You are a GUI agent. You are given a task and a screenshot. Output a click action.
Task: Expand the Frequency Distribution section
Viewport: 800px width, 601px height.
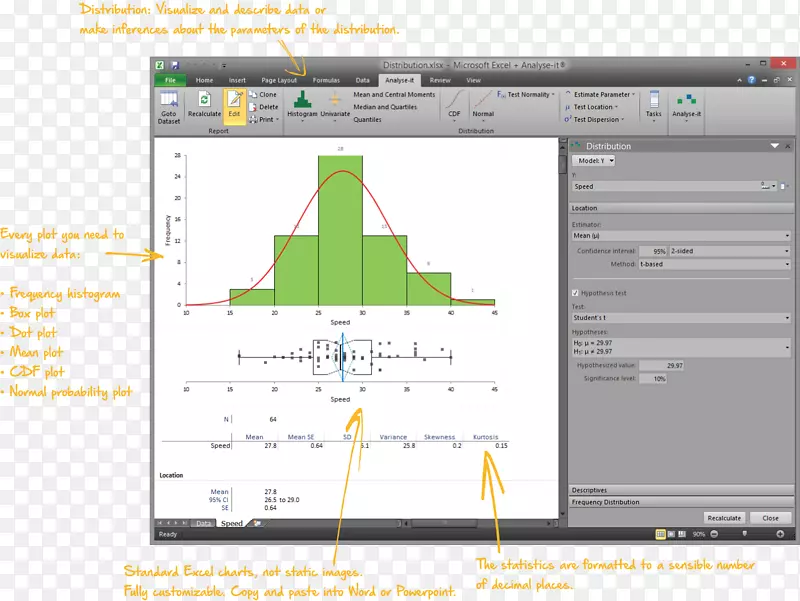pyautogui.click(x=680, y=502)
